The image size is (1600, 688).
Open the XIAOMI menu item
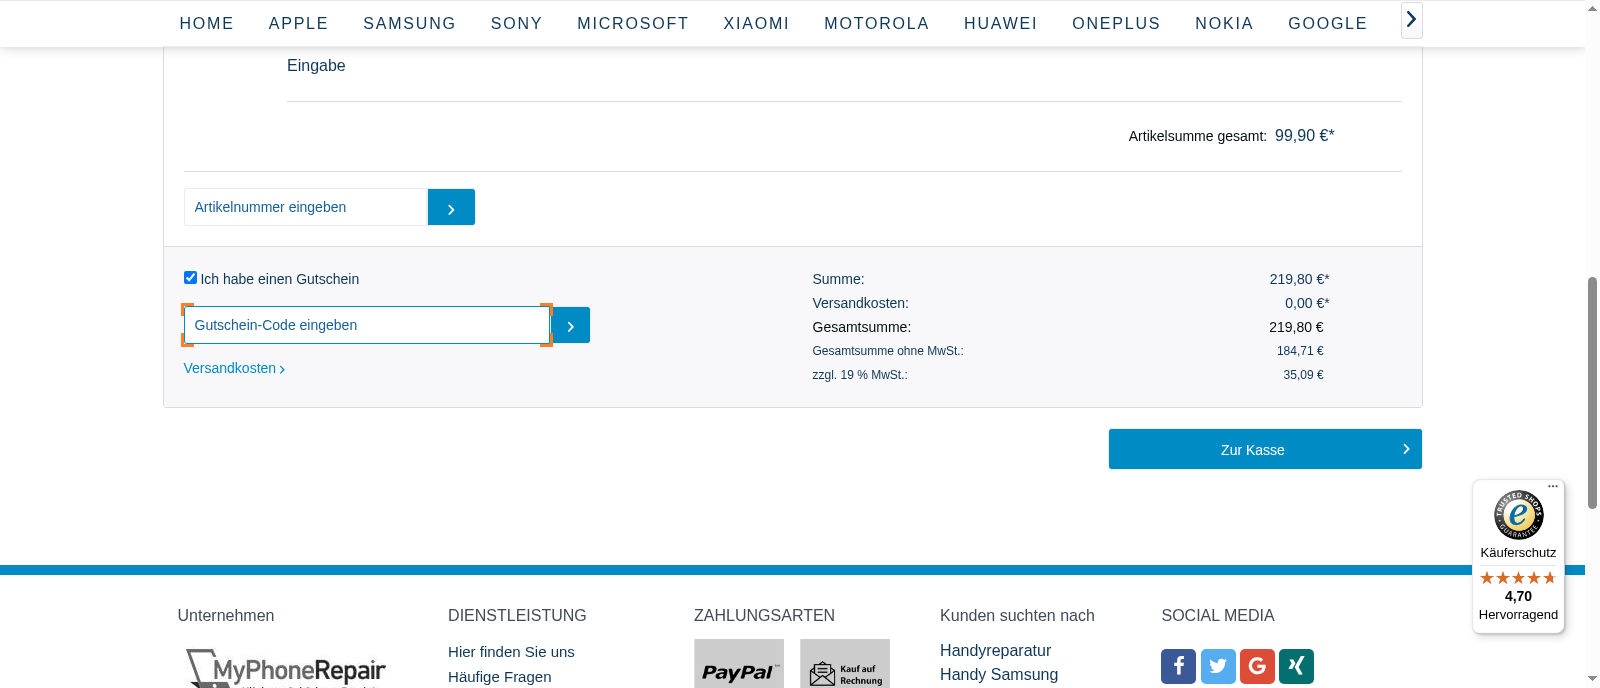tap(757, 23)
